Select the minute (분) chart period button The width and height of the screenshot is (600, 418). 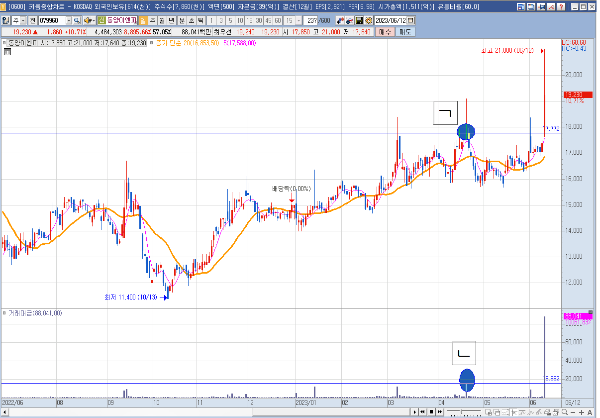pos(182,20)
